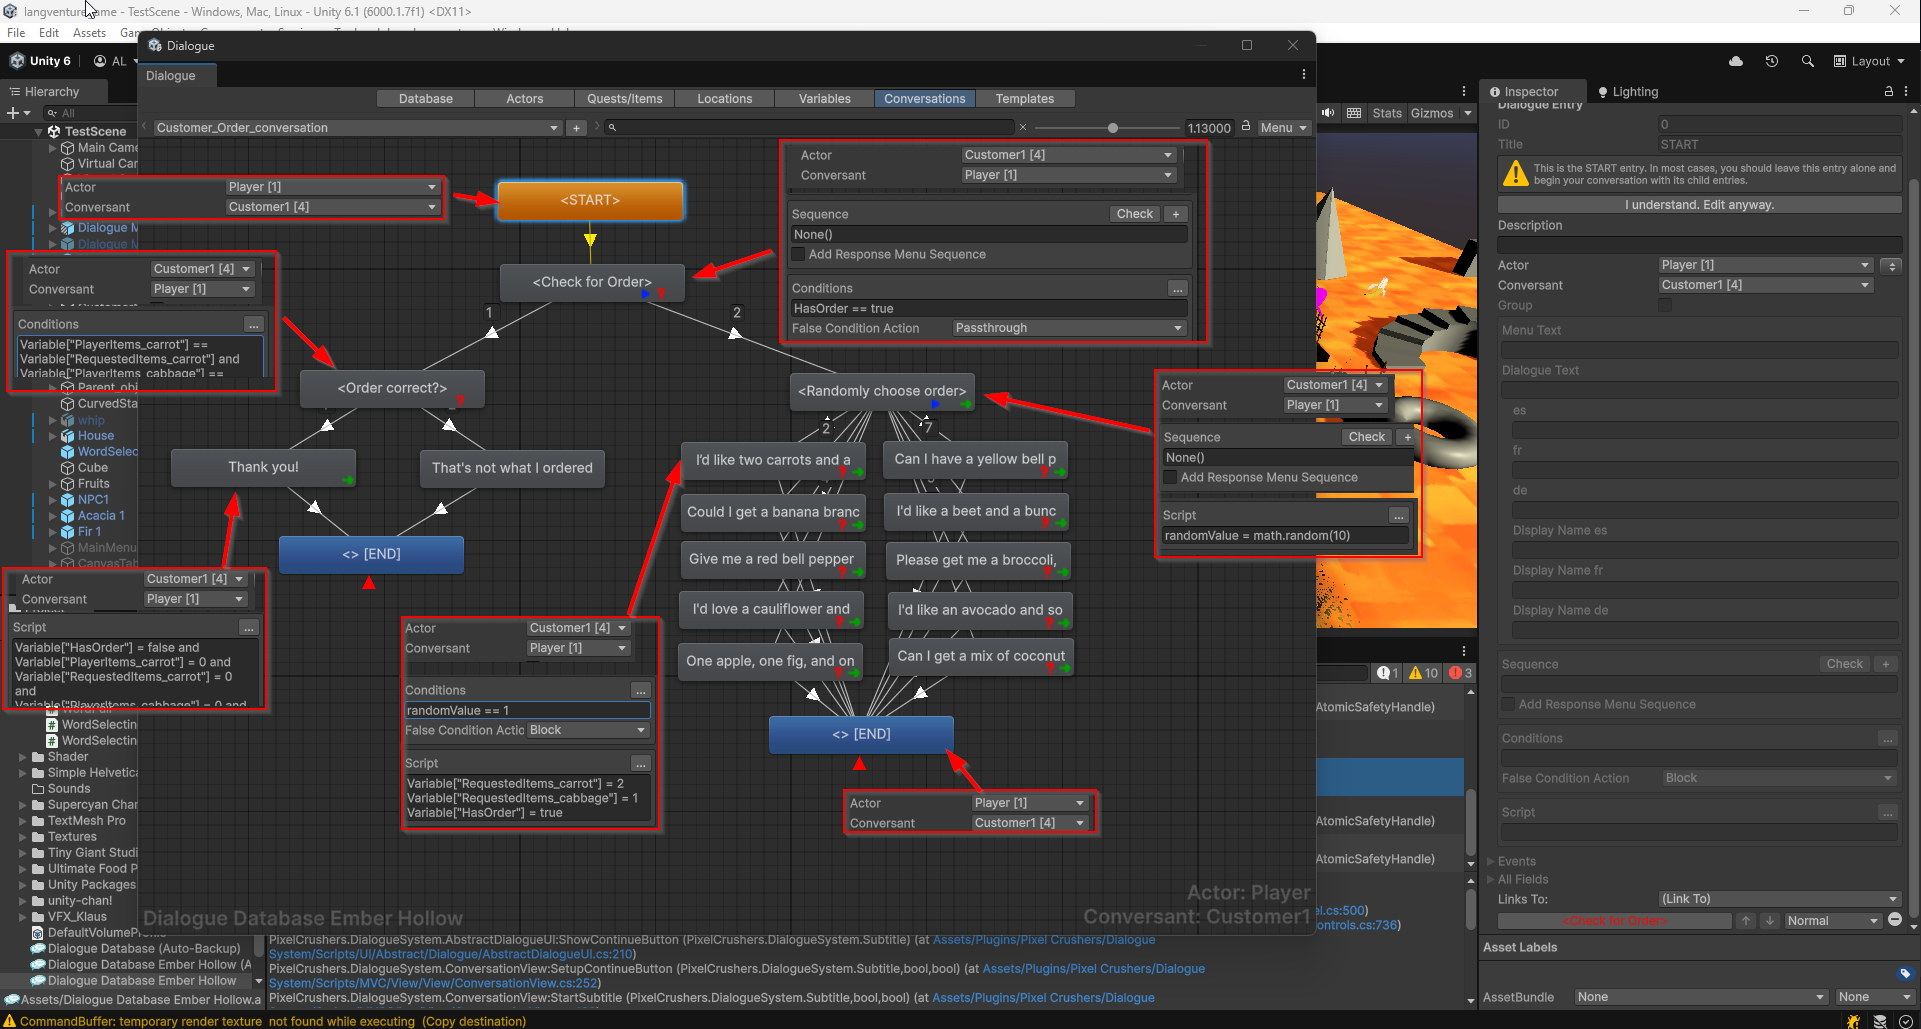Image resolution: width=1921 pixels, height=1029 pixels.
Task: Open Inspector Conversant dropdown Customer1 [4]
Action: 1765,285
